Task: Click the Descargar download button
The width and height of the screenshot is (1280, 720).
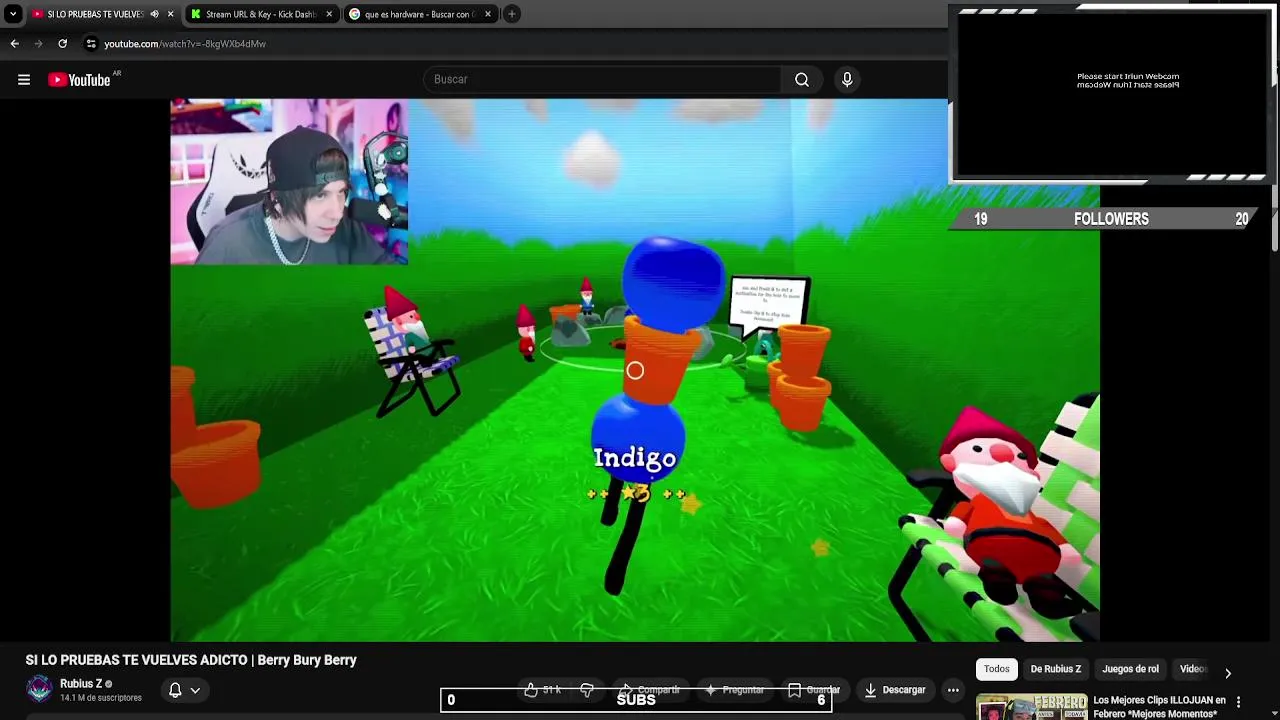Action: (895, 690)
